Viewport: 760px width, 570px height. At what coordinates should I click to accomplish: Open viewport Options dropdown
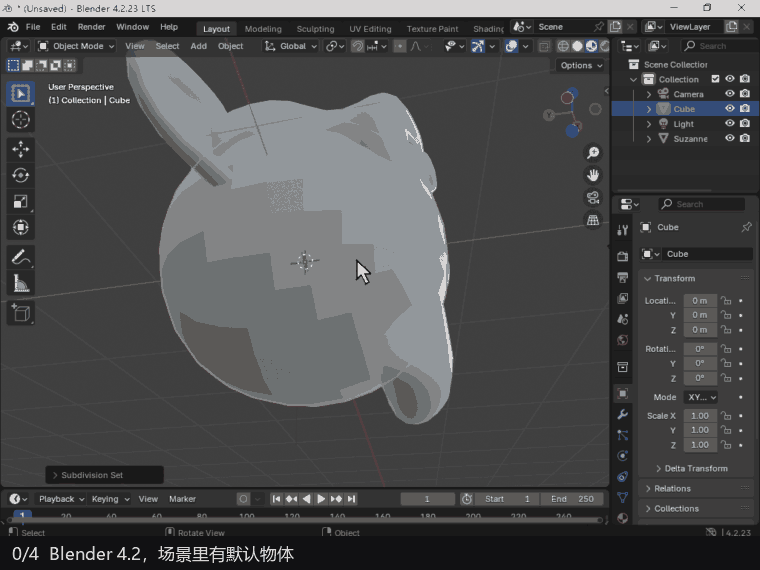(581, 65)
